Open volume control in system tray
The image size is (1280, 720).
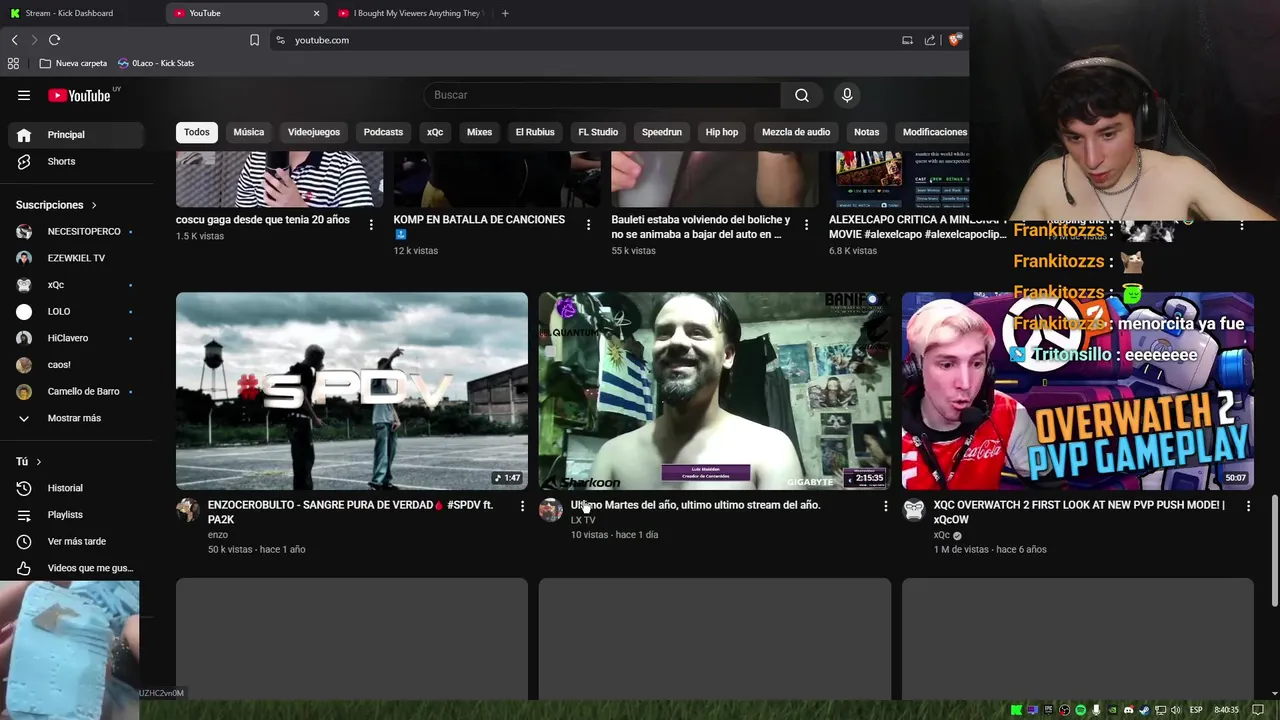tap(1176, 710)
